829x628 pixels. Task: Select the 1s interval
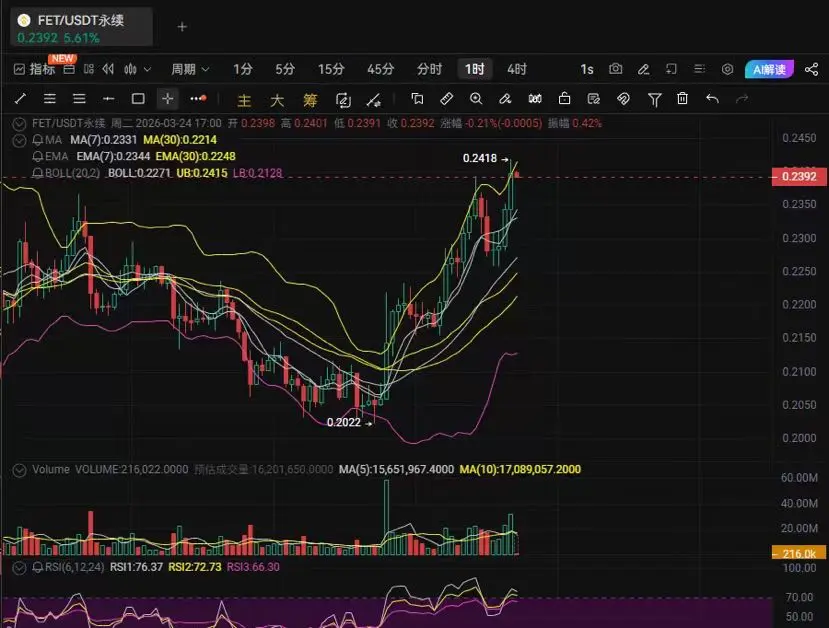click(587, 69)
